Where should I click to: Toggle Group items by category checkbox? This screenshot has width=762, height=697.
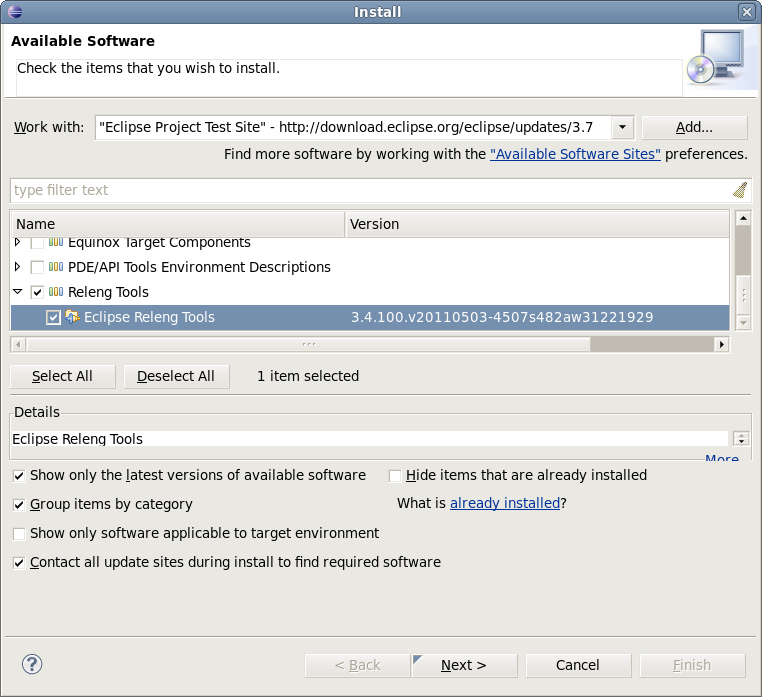(x=19, y=505)
